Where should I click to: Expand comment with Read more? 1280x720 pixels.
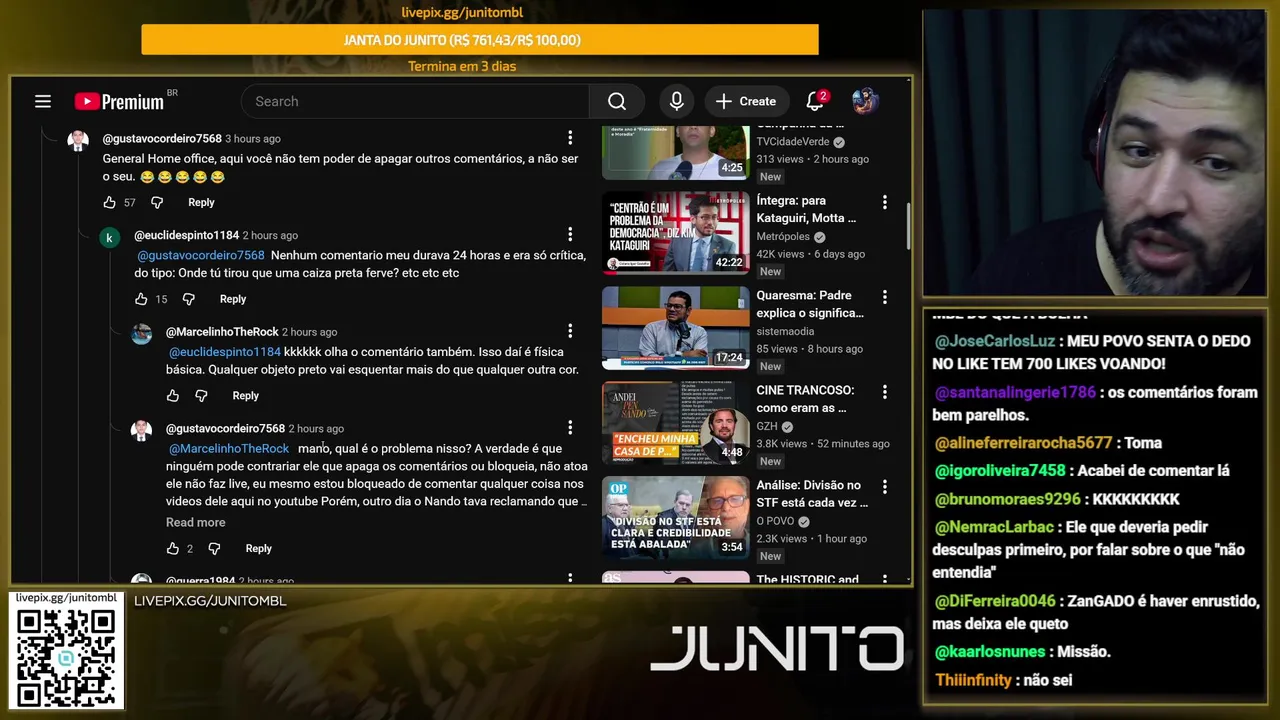(x=195, y=522)
